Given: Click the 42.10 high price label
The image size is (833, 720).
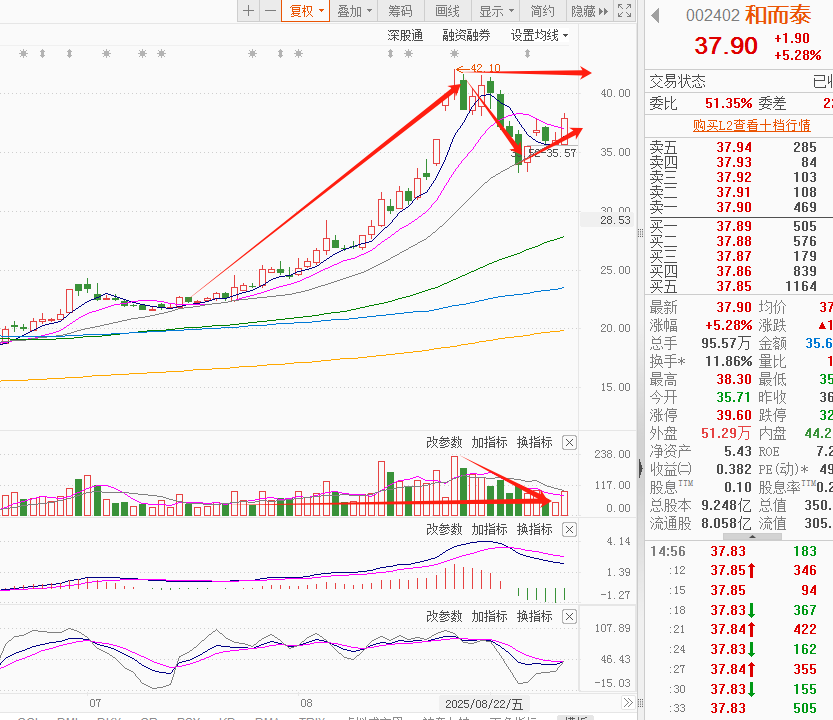Looking at the screenshot, I should [x=485, y=68].
